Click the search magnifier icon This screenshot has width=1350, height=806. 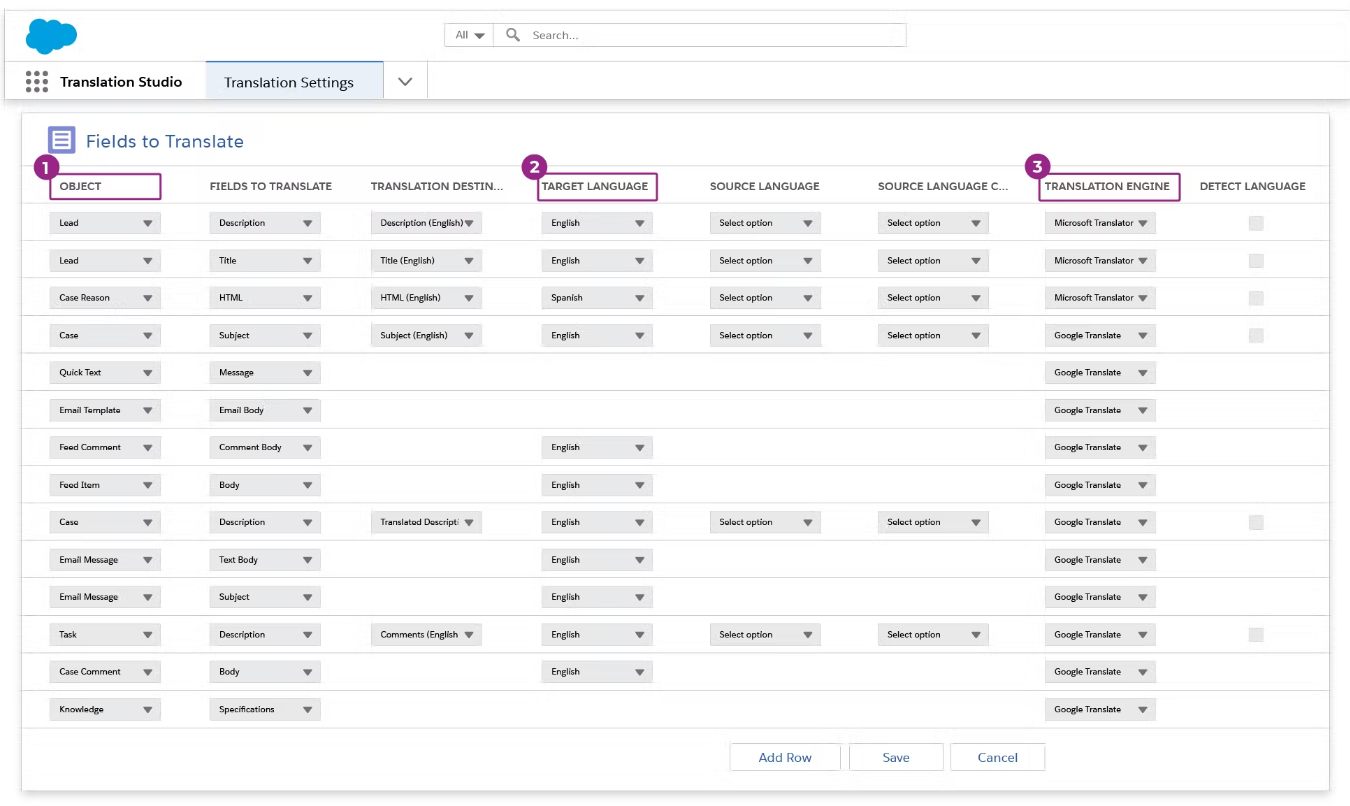pyautogui.click(x=513, y=35)
